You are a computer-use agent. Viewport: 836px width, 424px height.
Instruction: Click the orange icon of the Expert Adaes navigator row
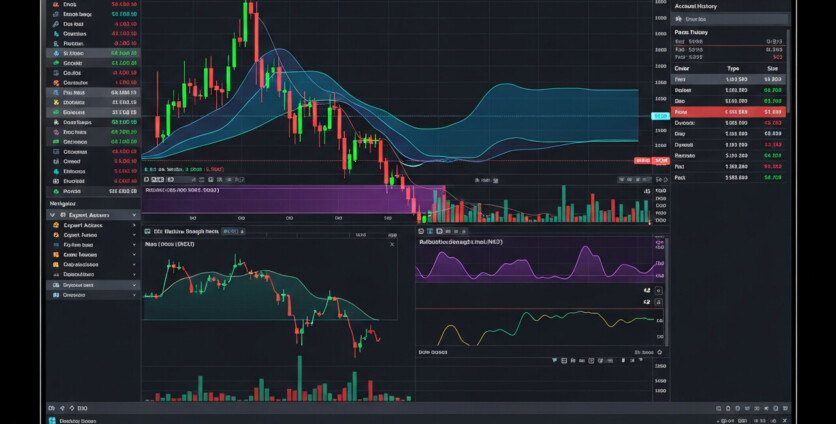[56, 225]
